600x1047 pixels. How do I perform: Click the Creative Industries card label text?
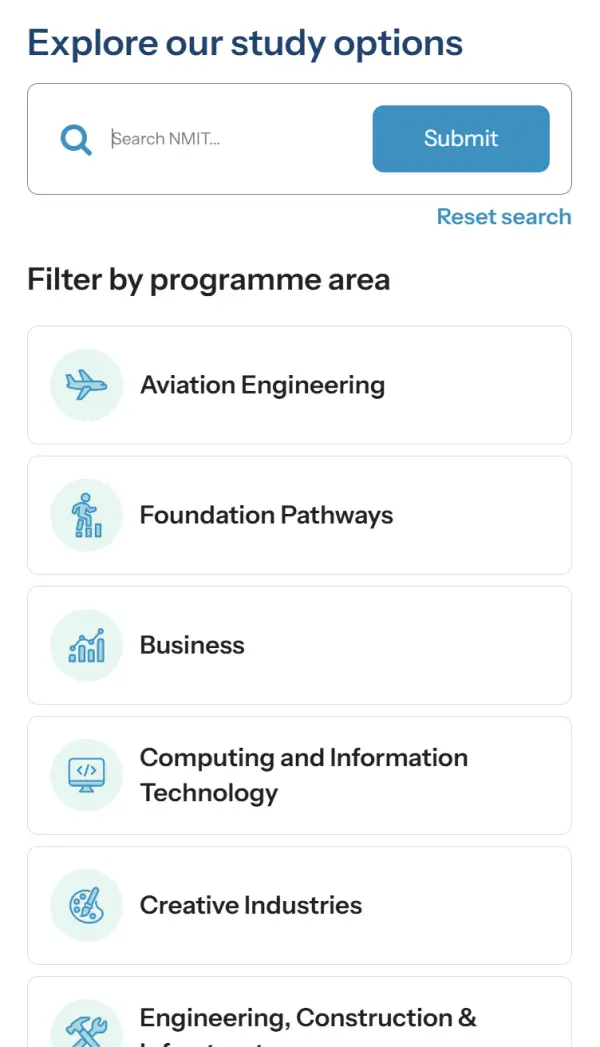click(251, 905)
